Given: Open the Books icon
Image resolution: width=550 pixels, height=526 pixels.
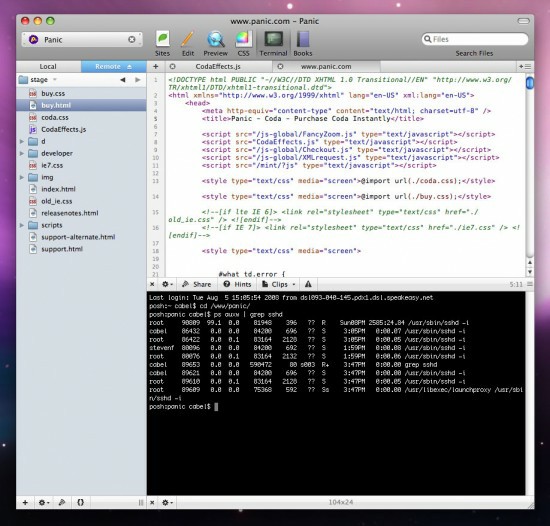Looking at the screenshot, I should coord(303,39).
